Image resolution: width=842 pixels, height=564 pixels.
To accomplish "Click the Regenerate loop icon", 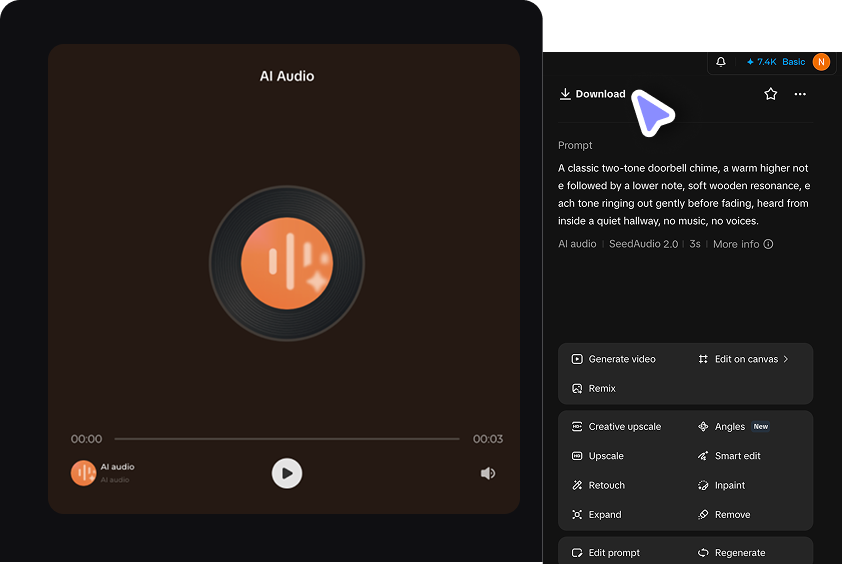I will [x=703, y=553].
